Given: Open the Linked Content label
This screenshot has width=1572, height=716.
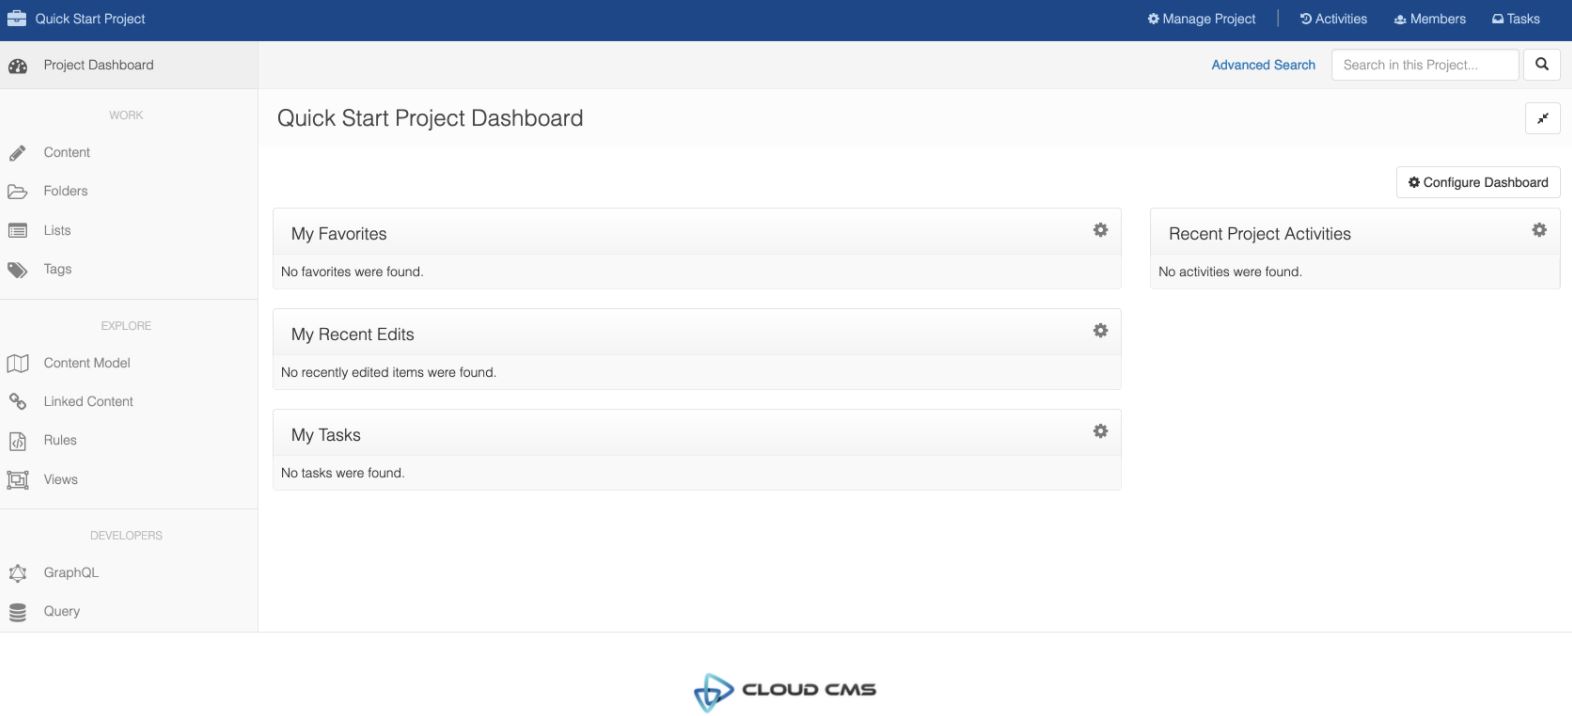Looking at the screenshot, I should (88, 402).
